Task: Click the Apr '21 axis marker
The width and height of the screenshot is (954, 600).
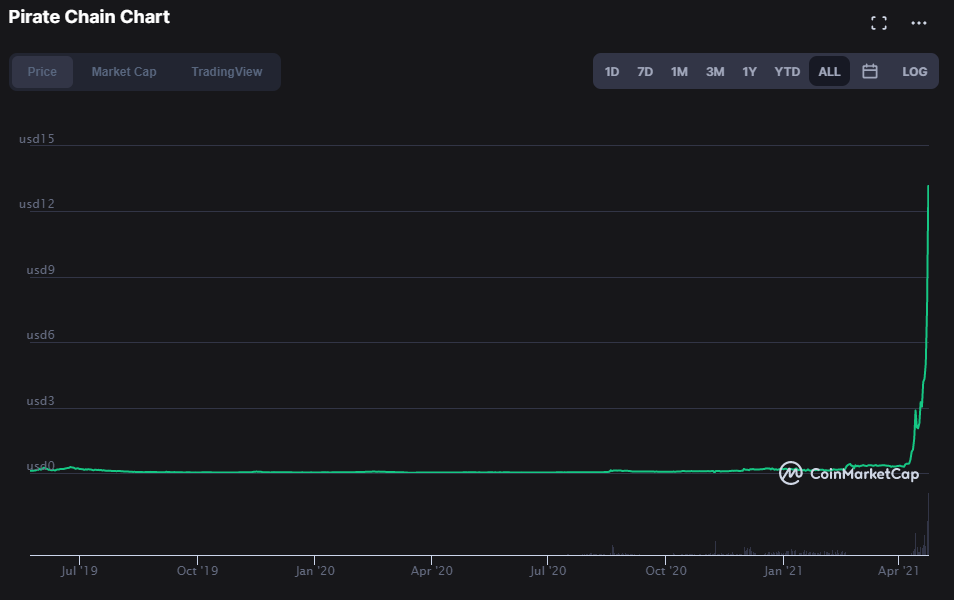Action: click(x=898, y=571)
